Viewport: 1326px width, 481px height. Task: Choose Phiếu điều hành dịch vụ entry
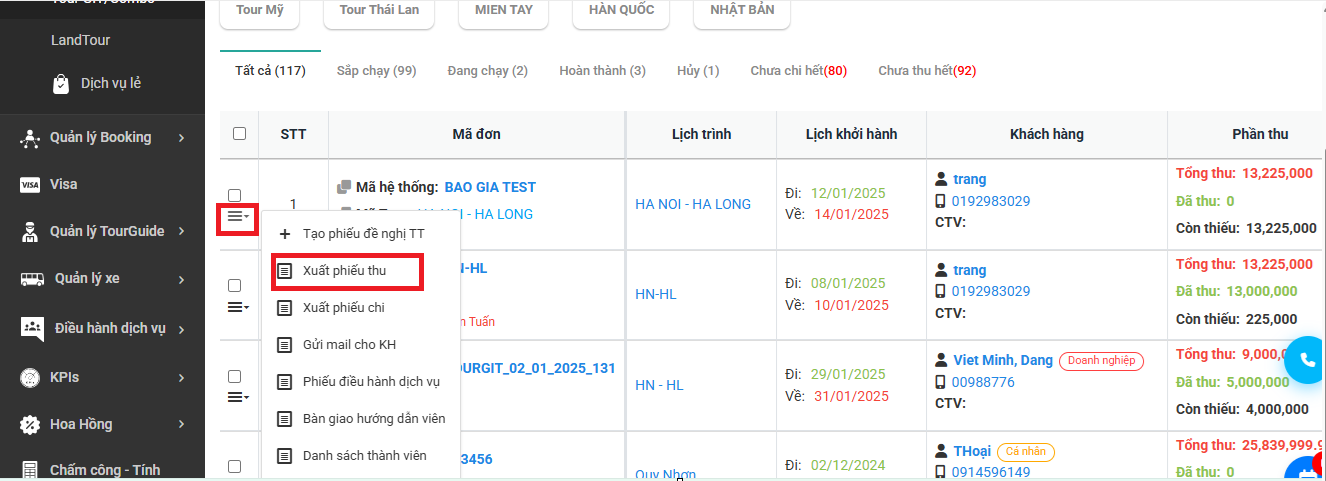tap(360, 382)
